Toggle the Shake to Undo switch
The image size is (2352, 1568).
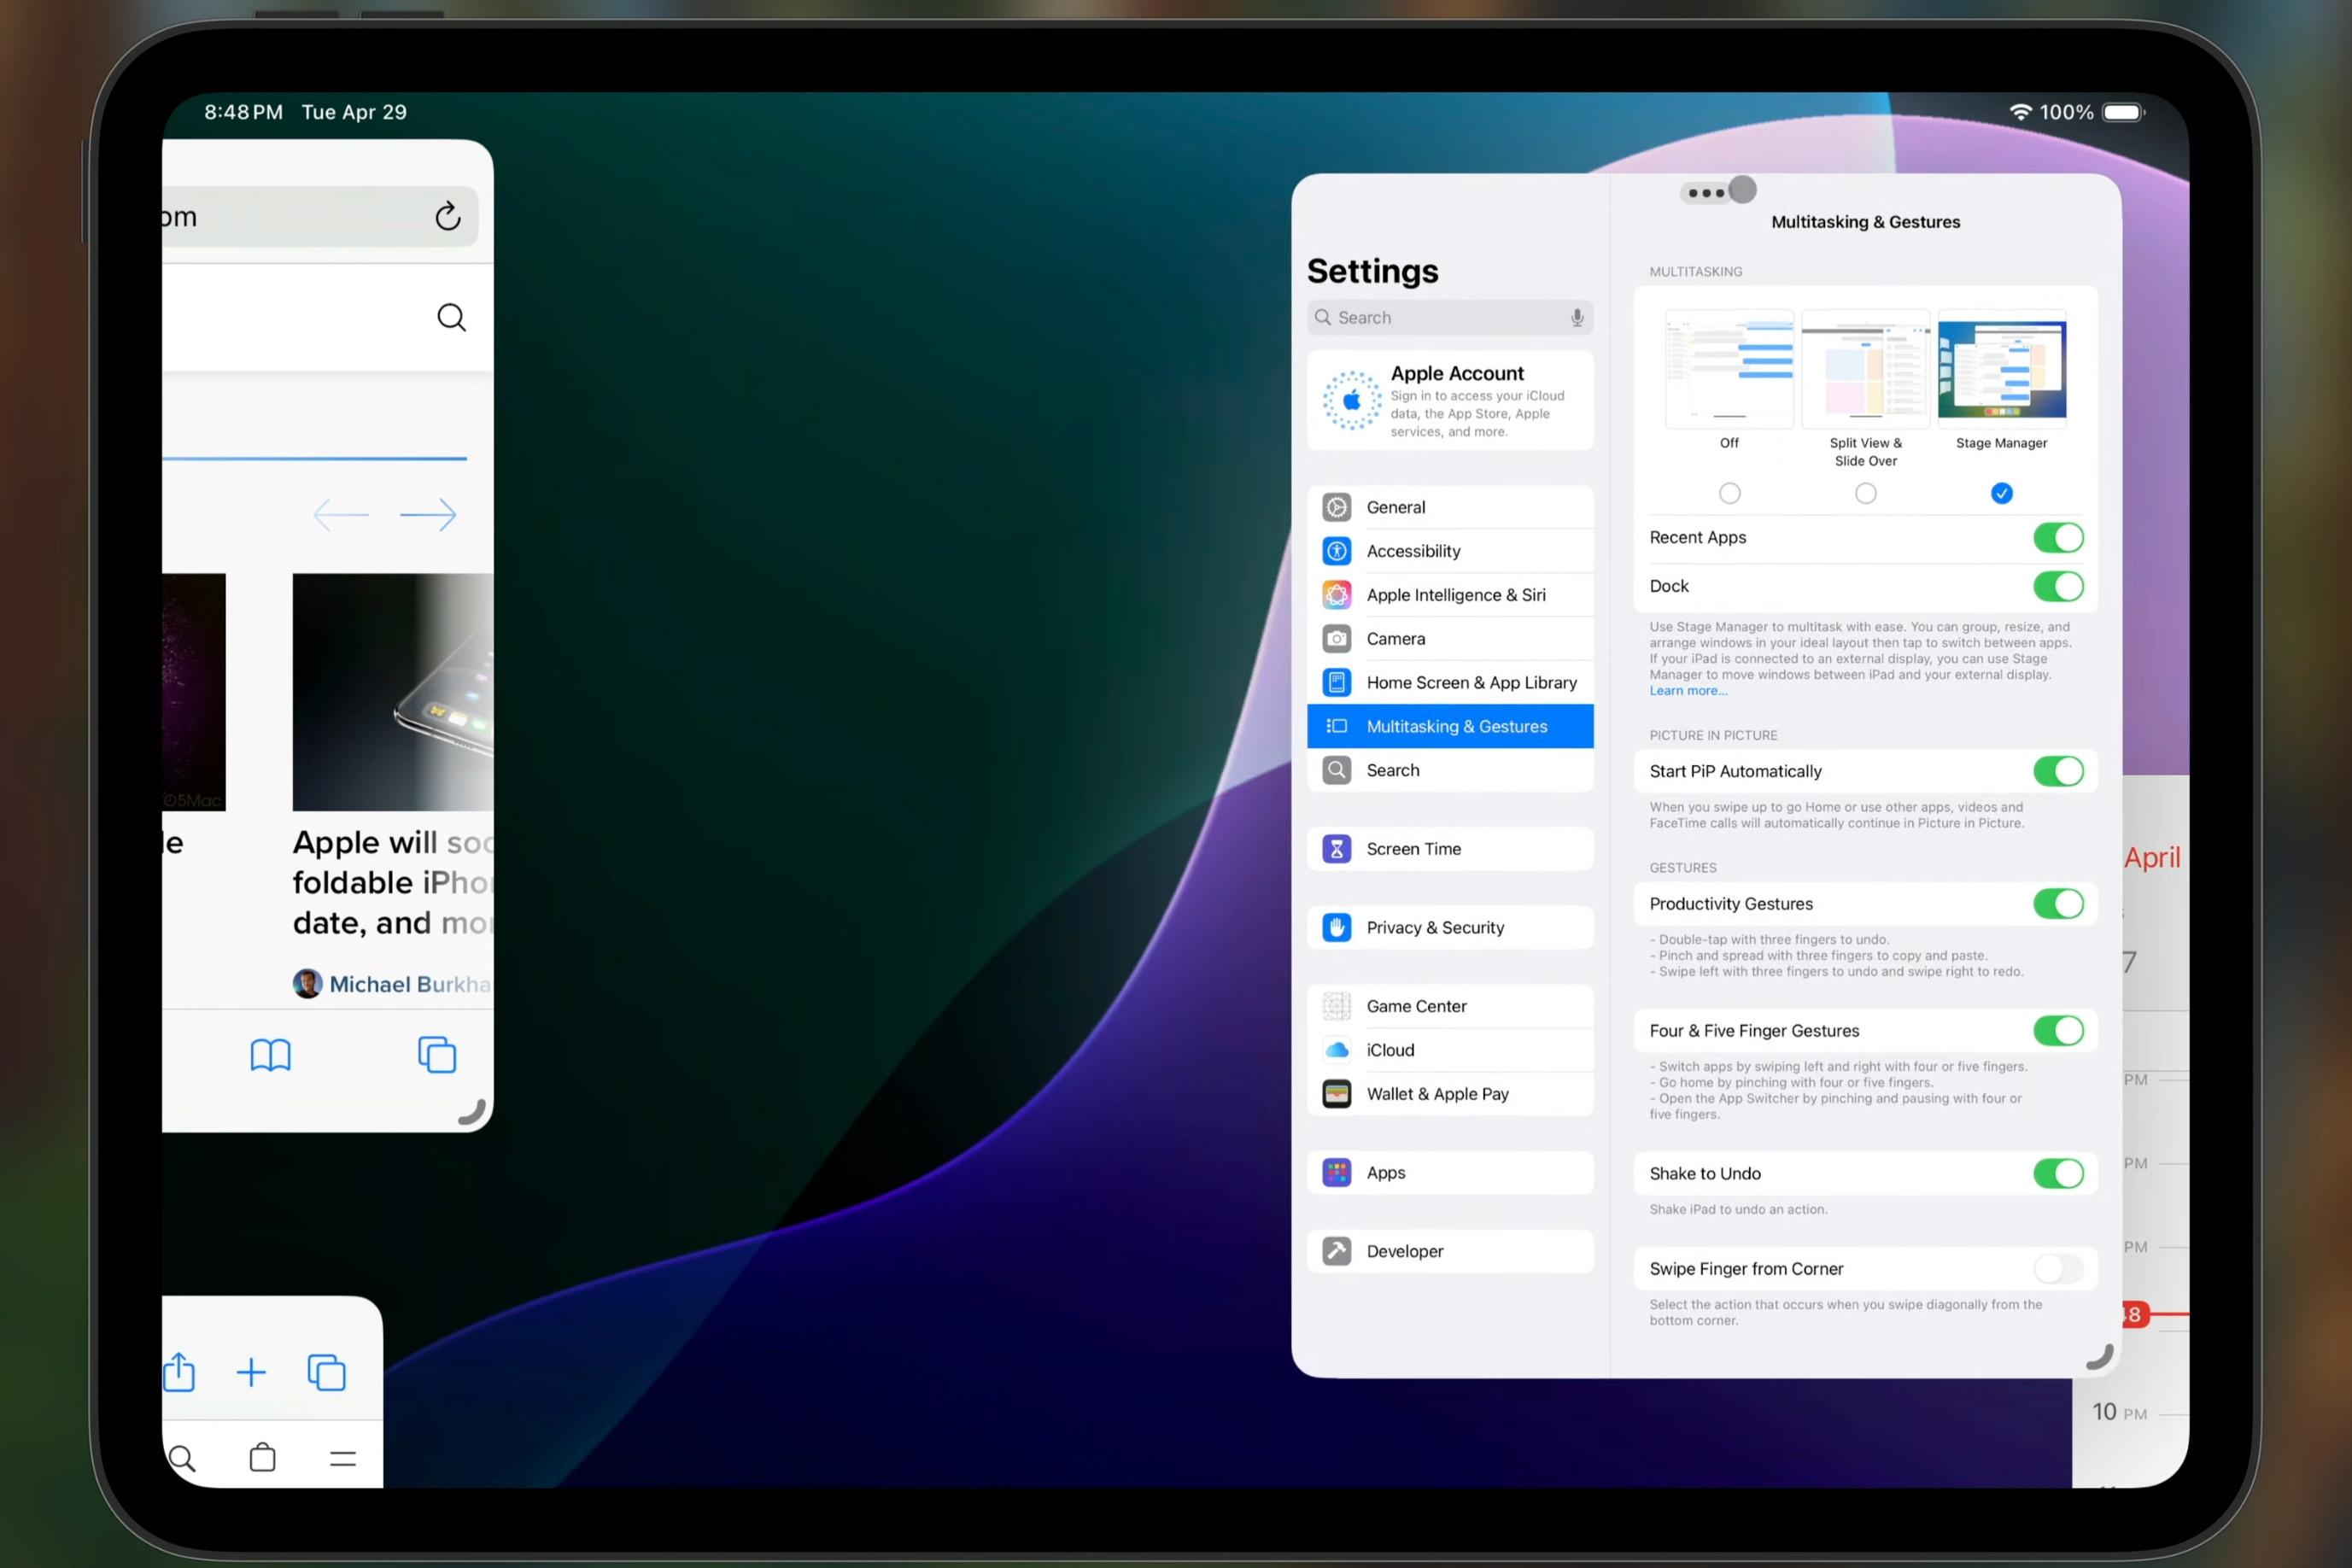click(x=2058, y=1174)
